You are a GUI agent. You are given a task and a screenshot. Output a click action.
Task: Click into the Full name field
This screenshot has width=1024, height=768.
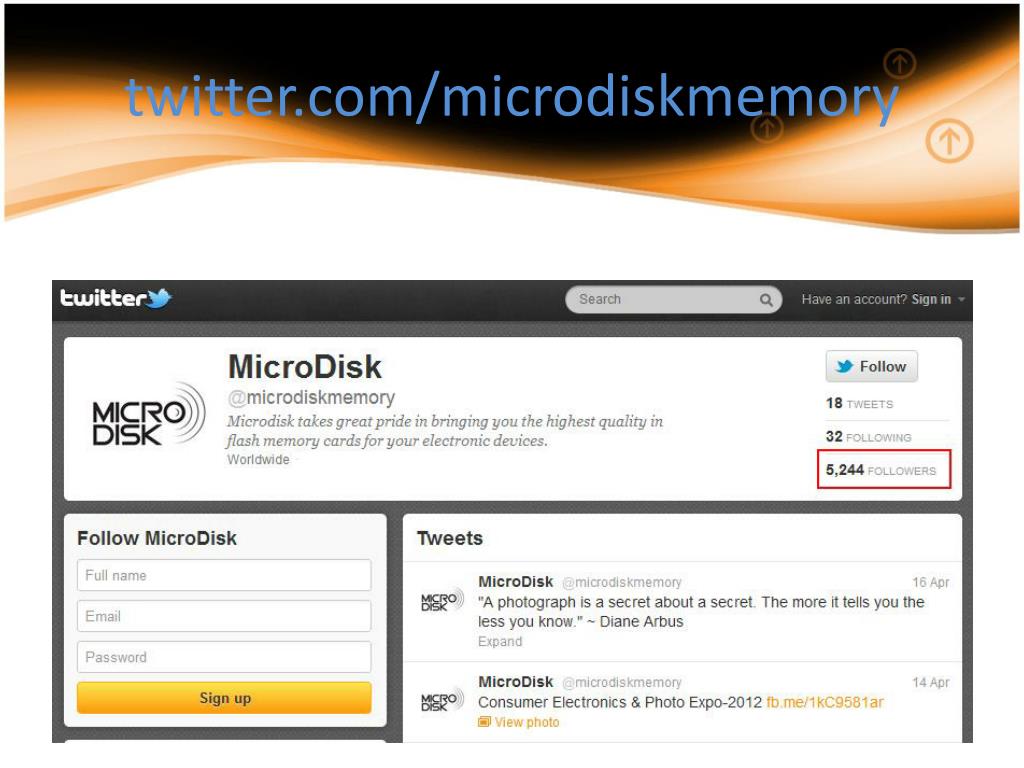pos(224,575)
